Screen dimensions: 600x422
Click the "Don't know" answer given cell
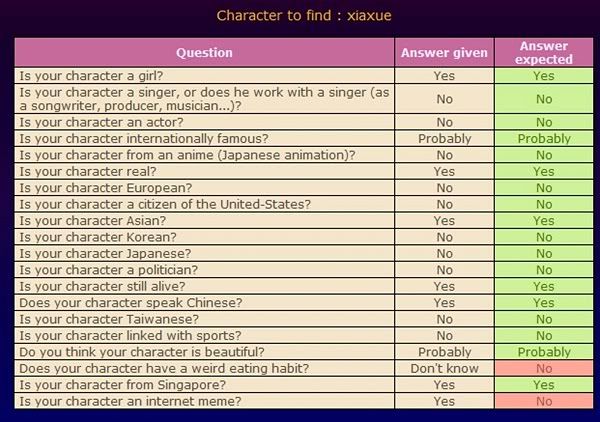[x=444, y=368]
